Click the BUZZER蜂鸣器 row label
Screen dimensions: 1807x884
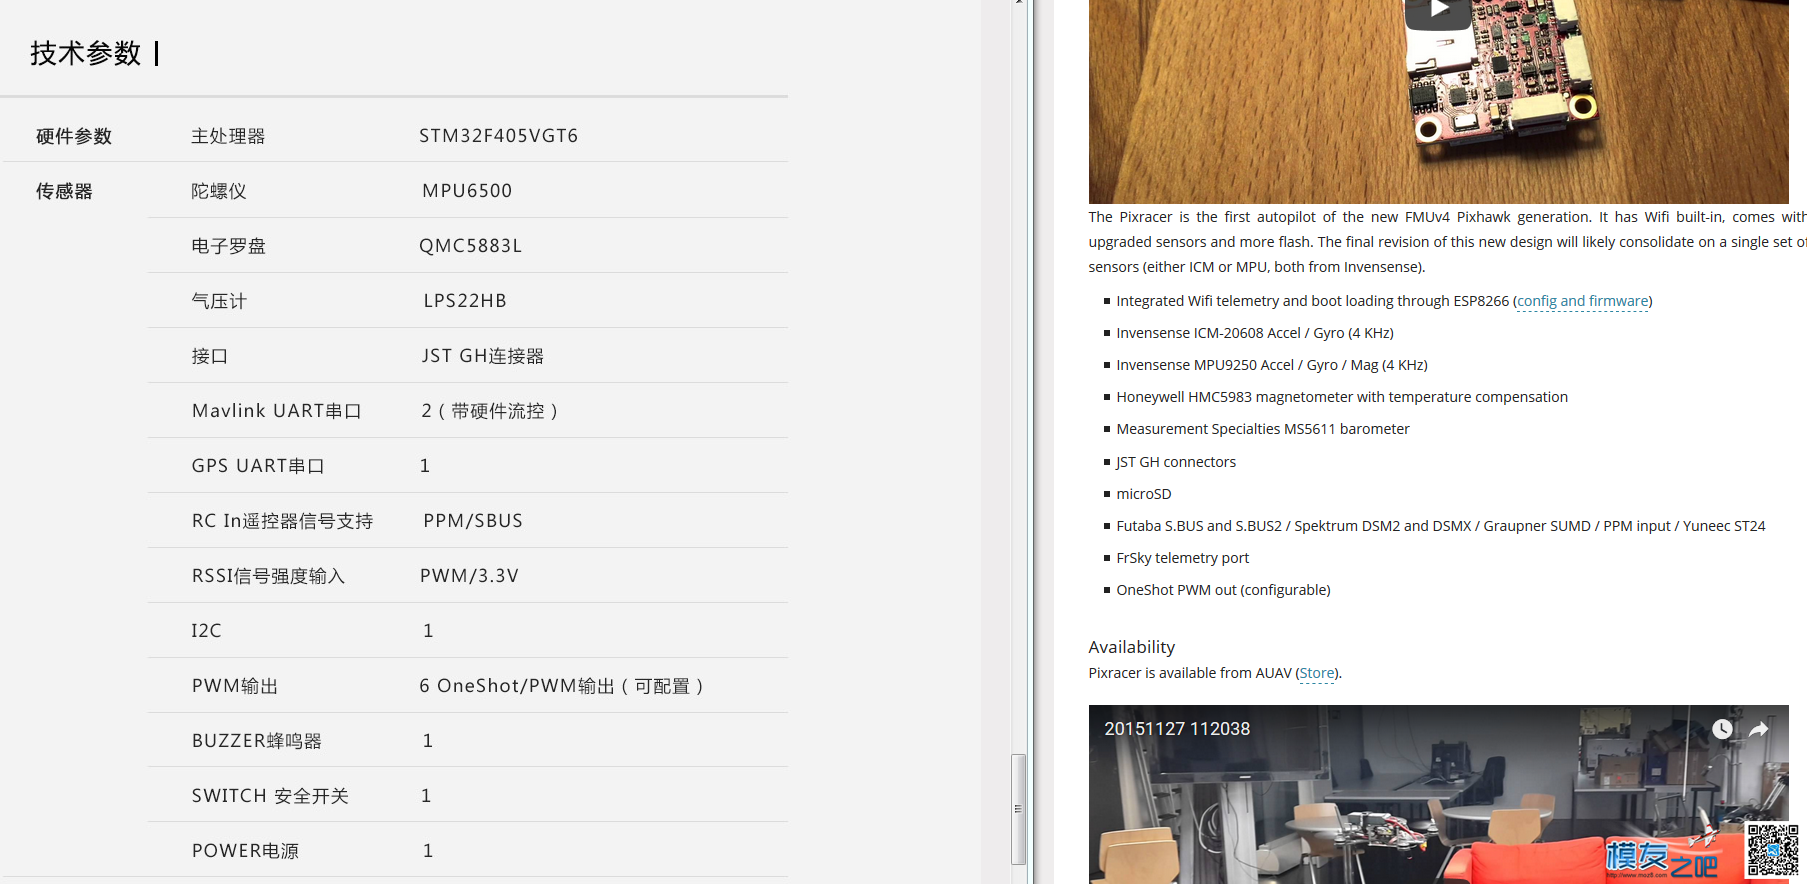click(257, 741)
